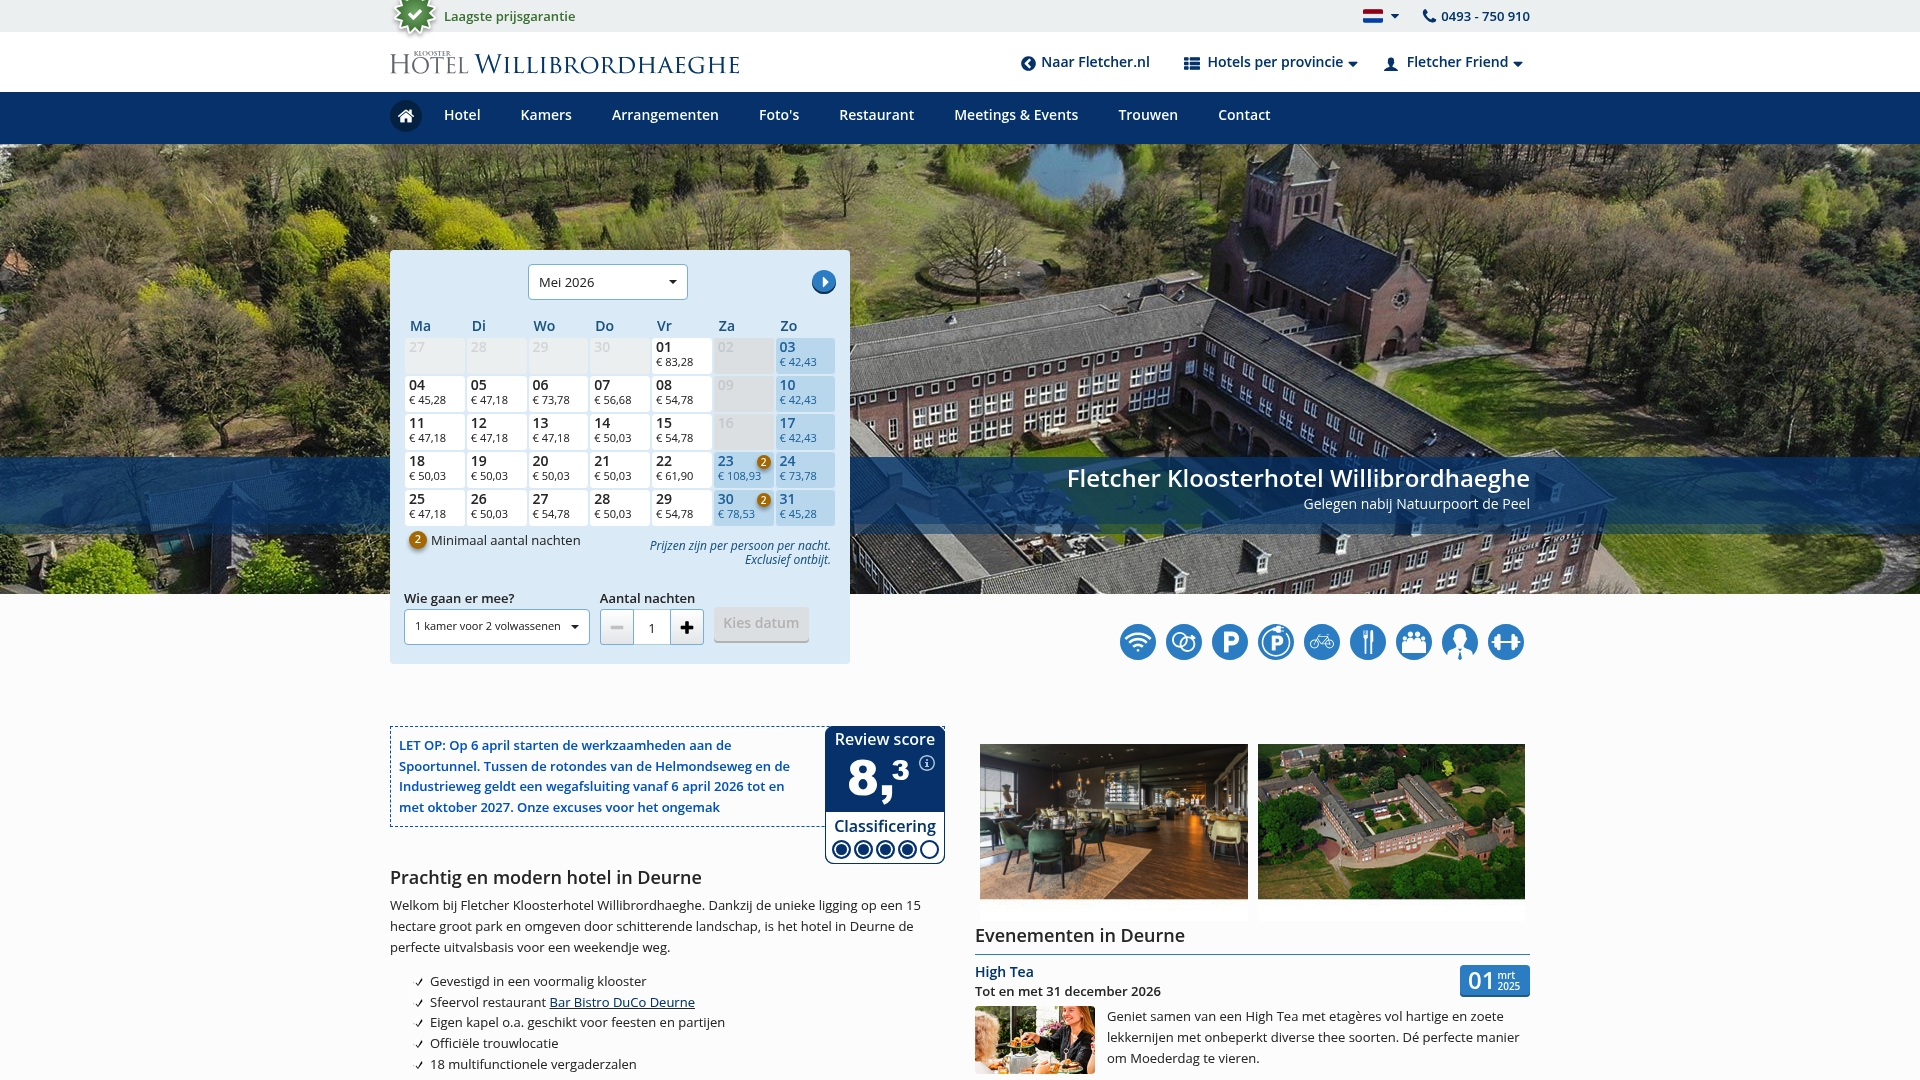This screenshot has width=1920, height=1080.
Task: Click the meeting rooms group icon
Action: 1413,642
